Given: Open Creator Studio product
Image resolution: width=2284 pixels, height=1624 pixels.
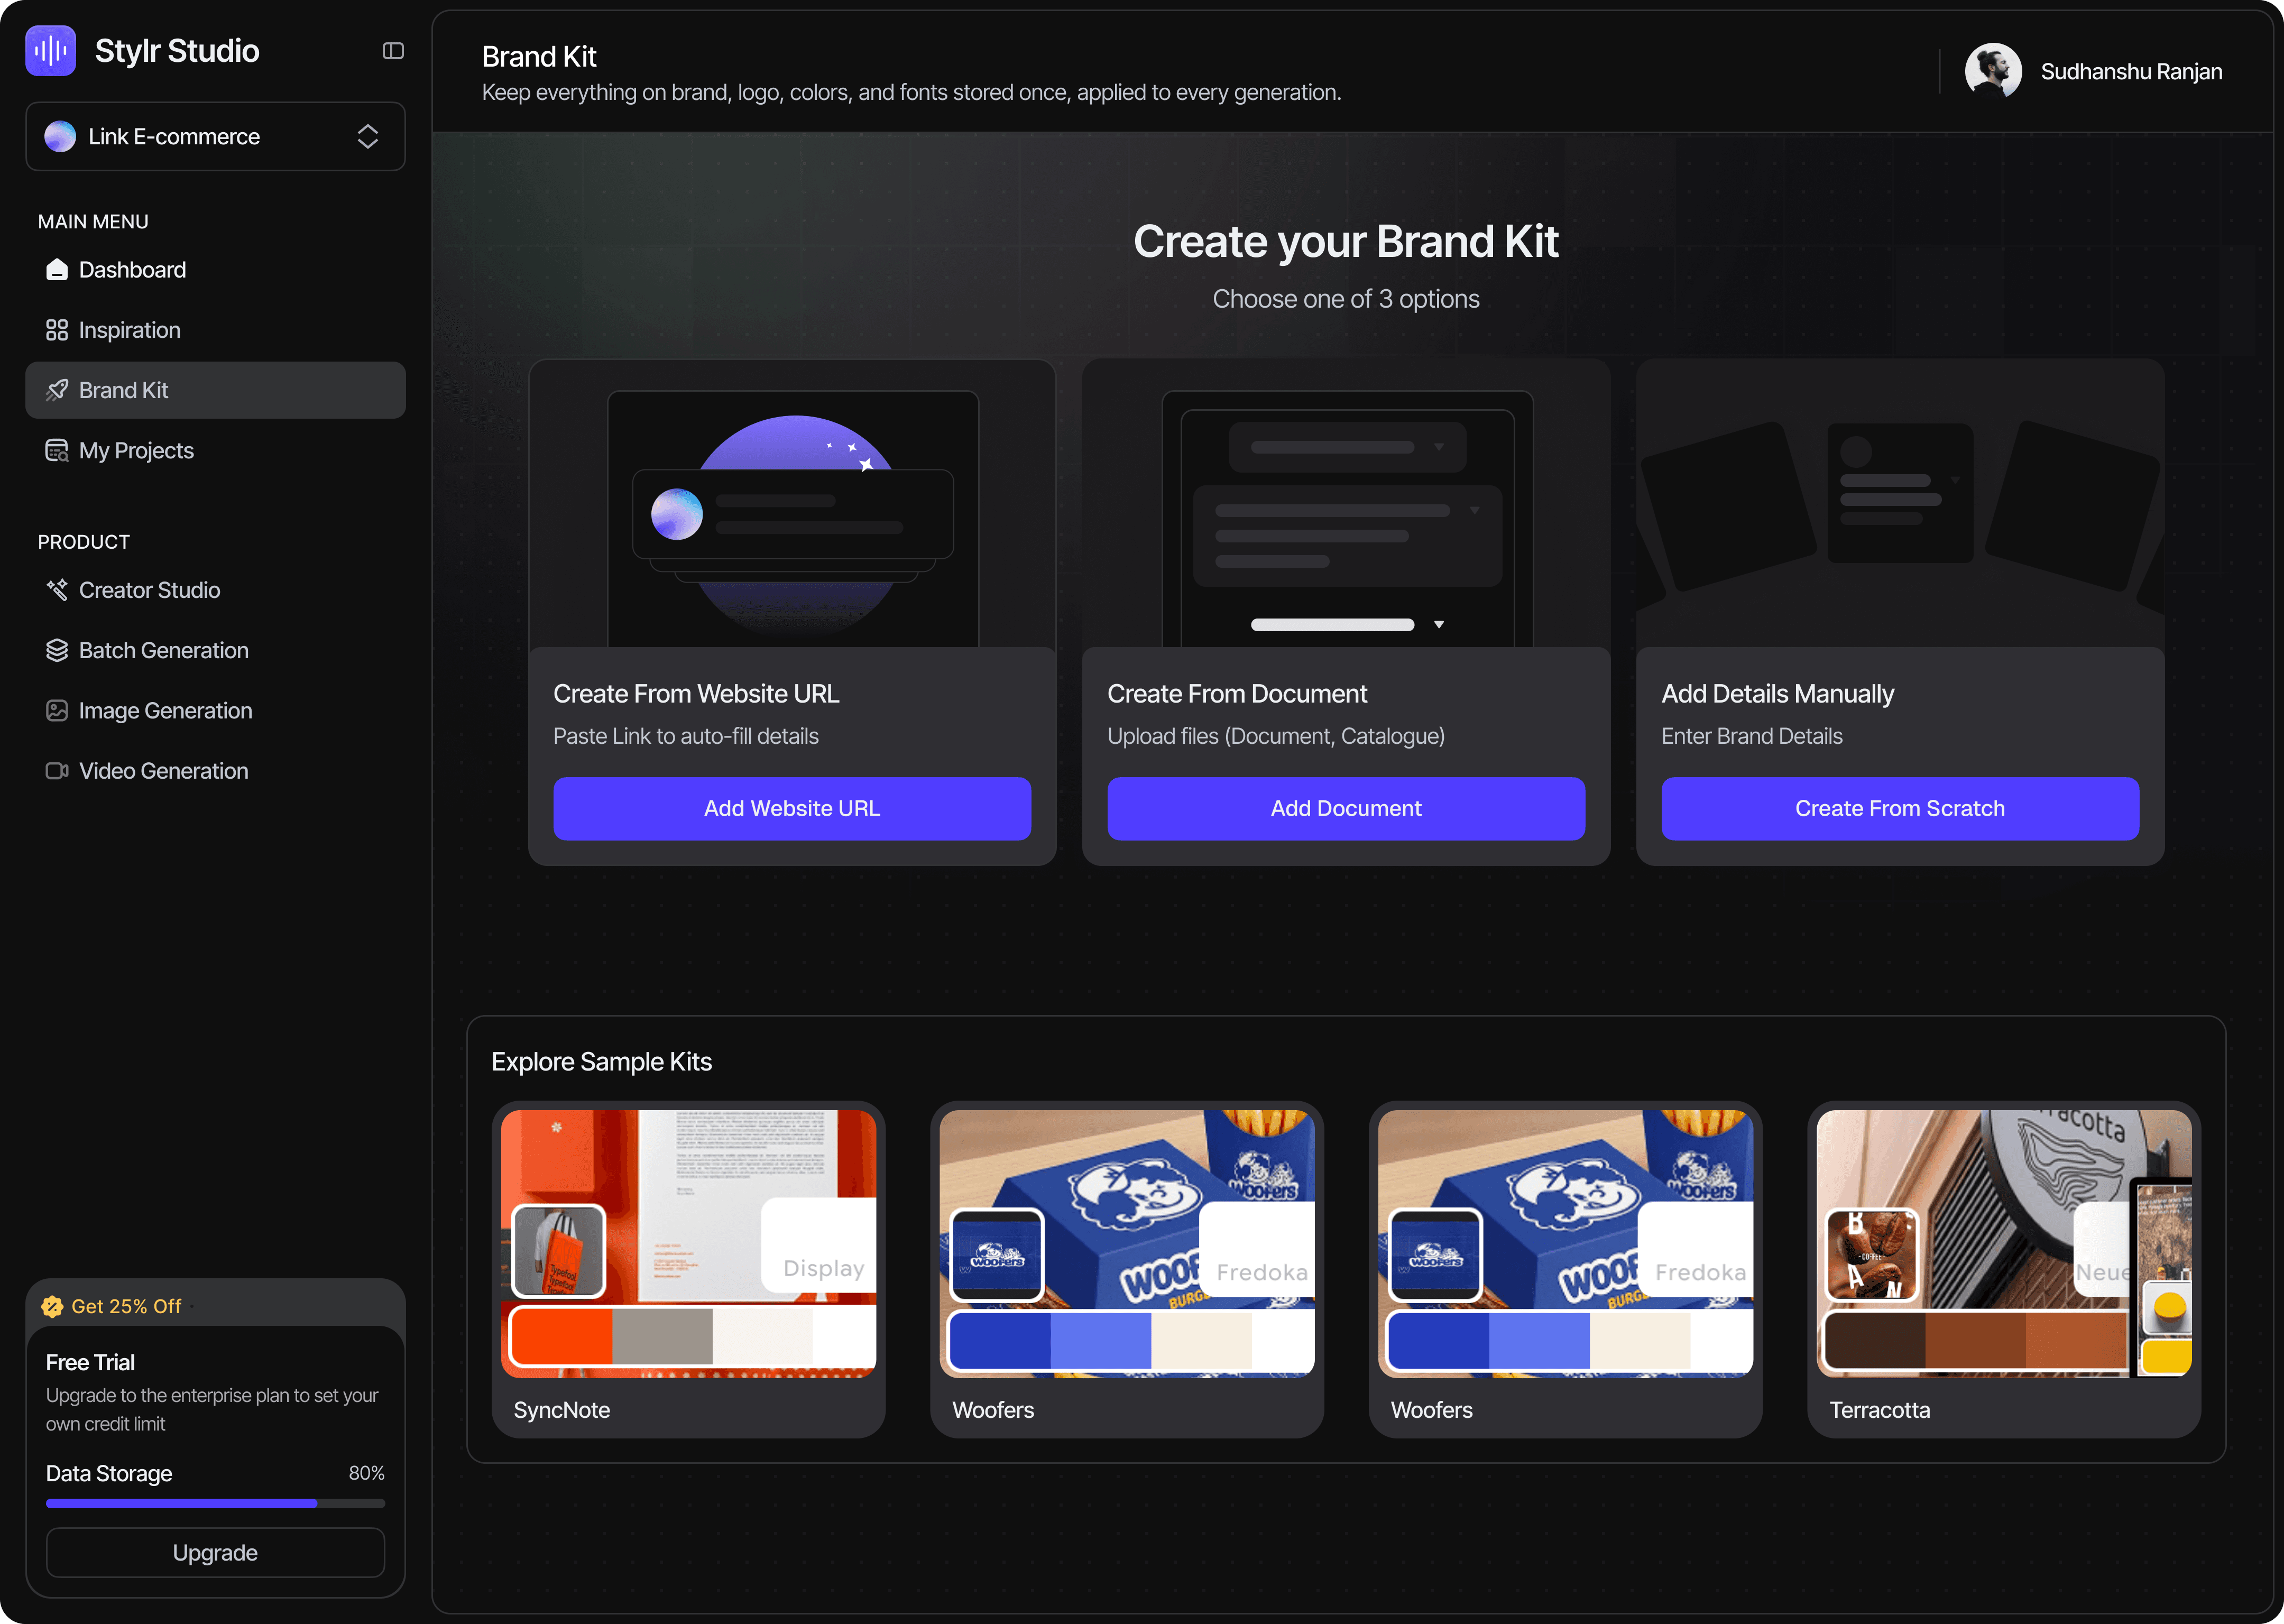Looking at the screenshot, I should [x=215, y=590].
